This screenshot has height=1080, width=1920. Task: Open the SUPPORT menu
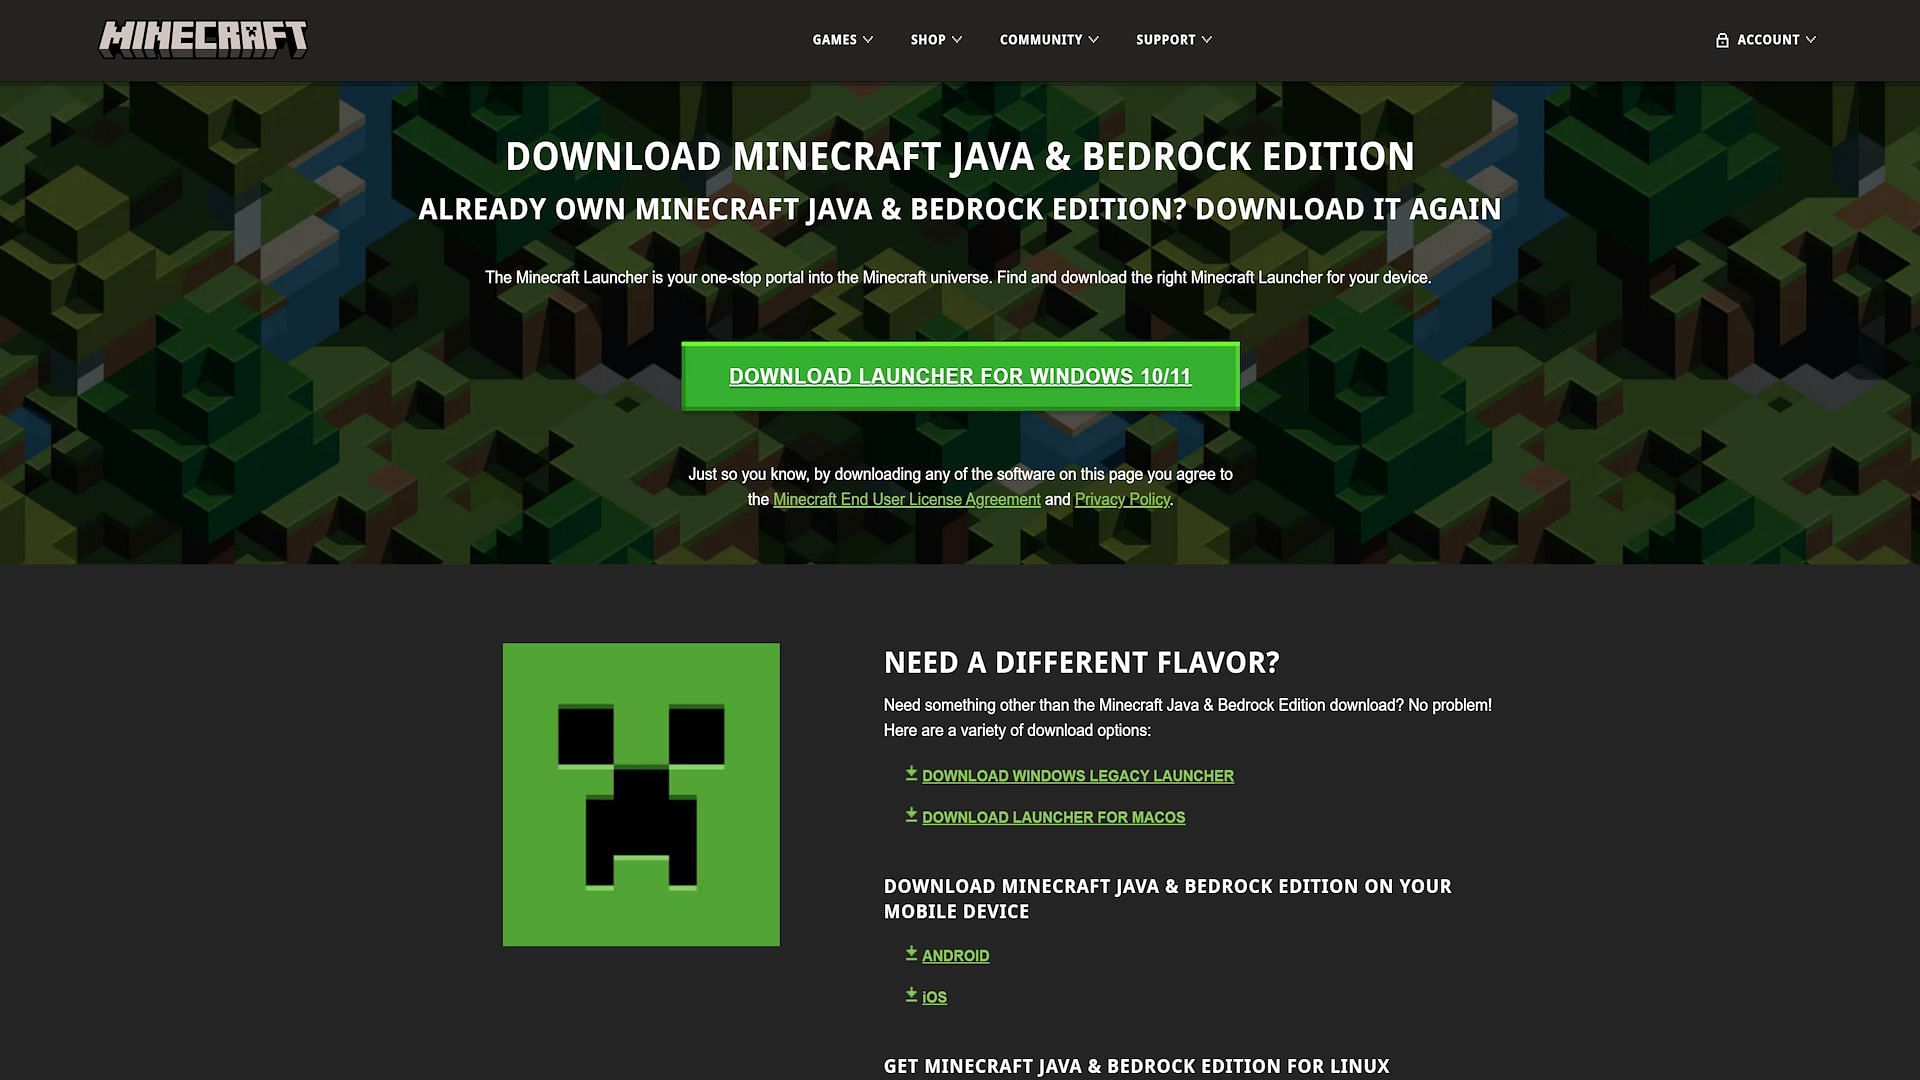tap(1172, 40)
